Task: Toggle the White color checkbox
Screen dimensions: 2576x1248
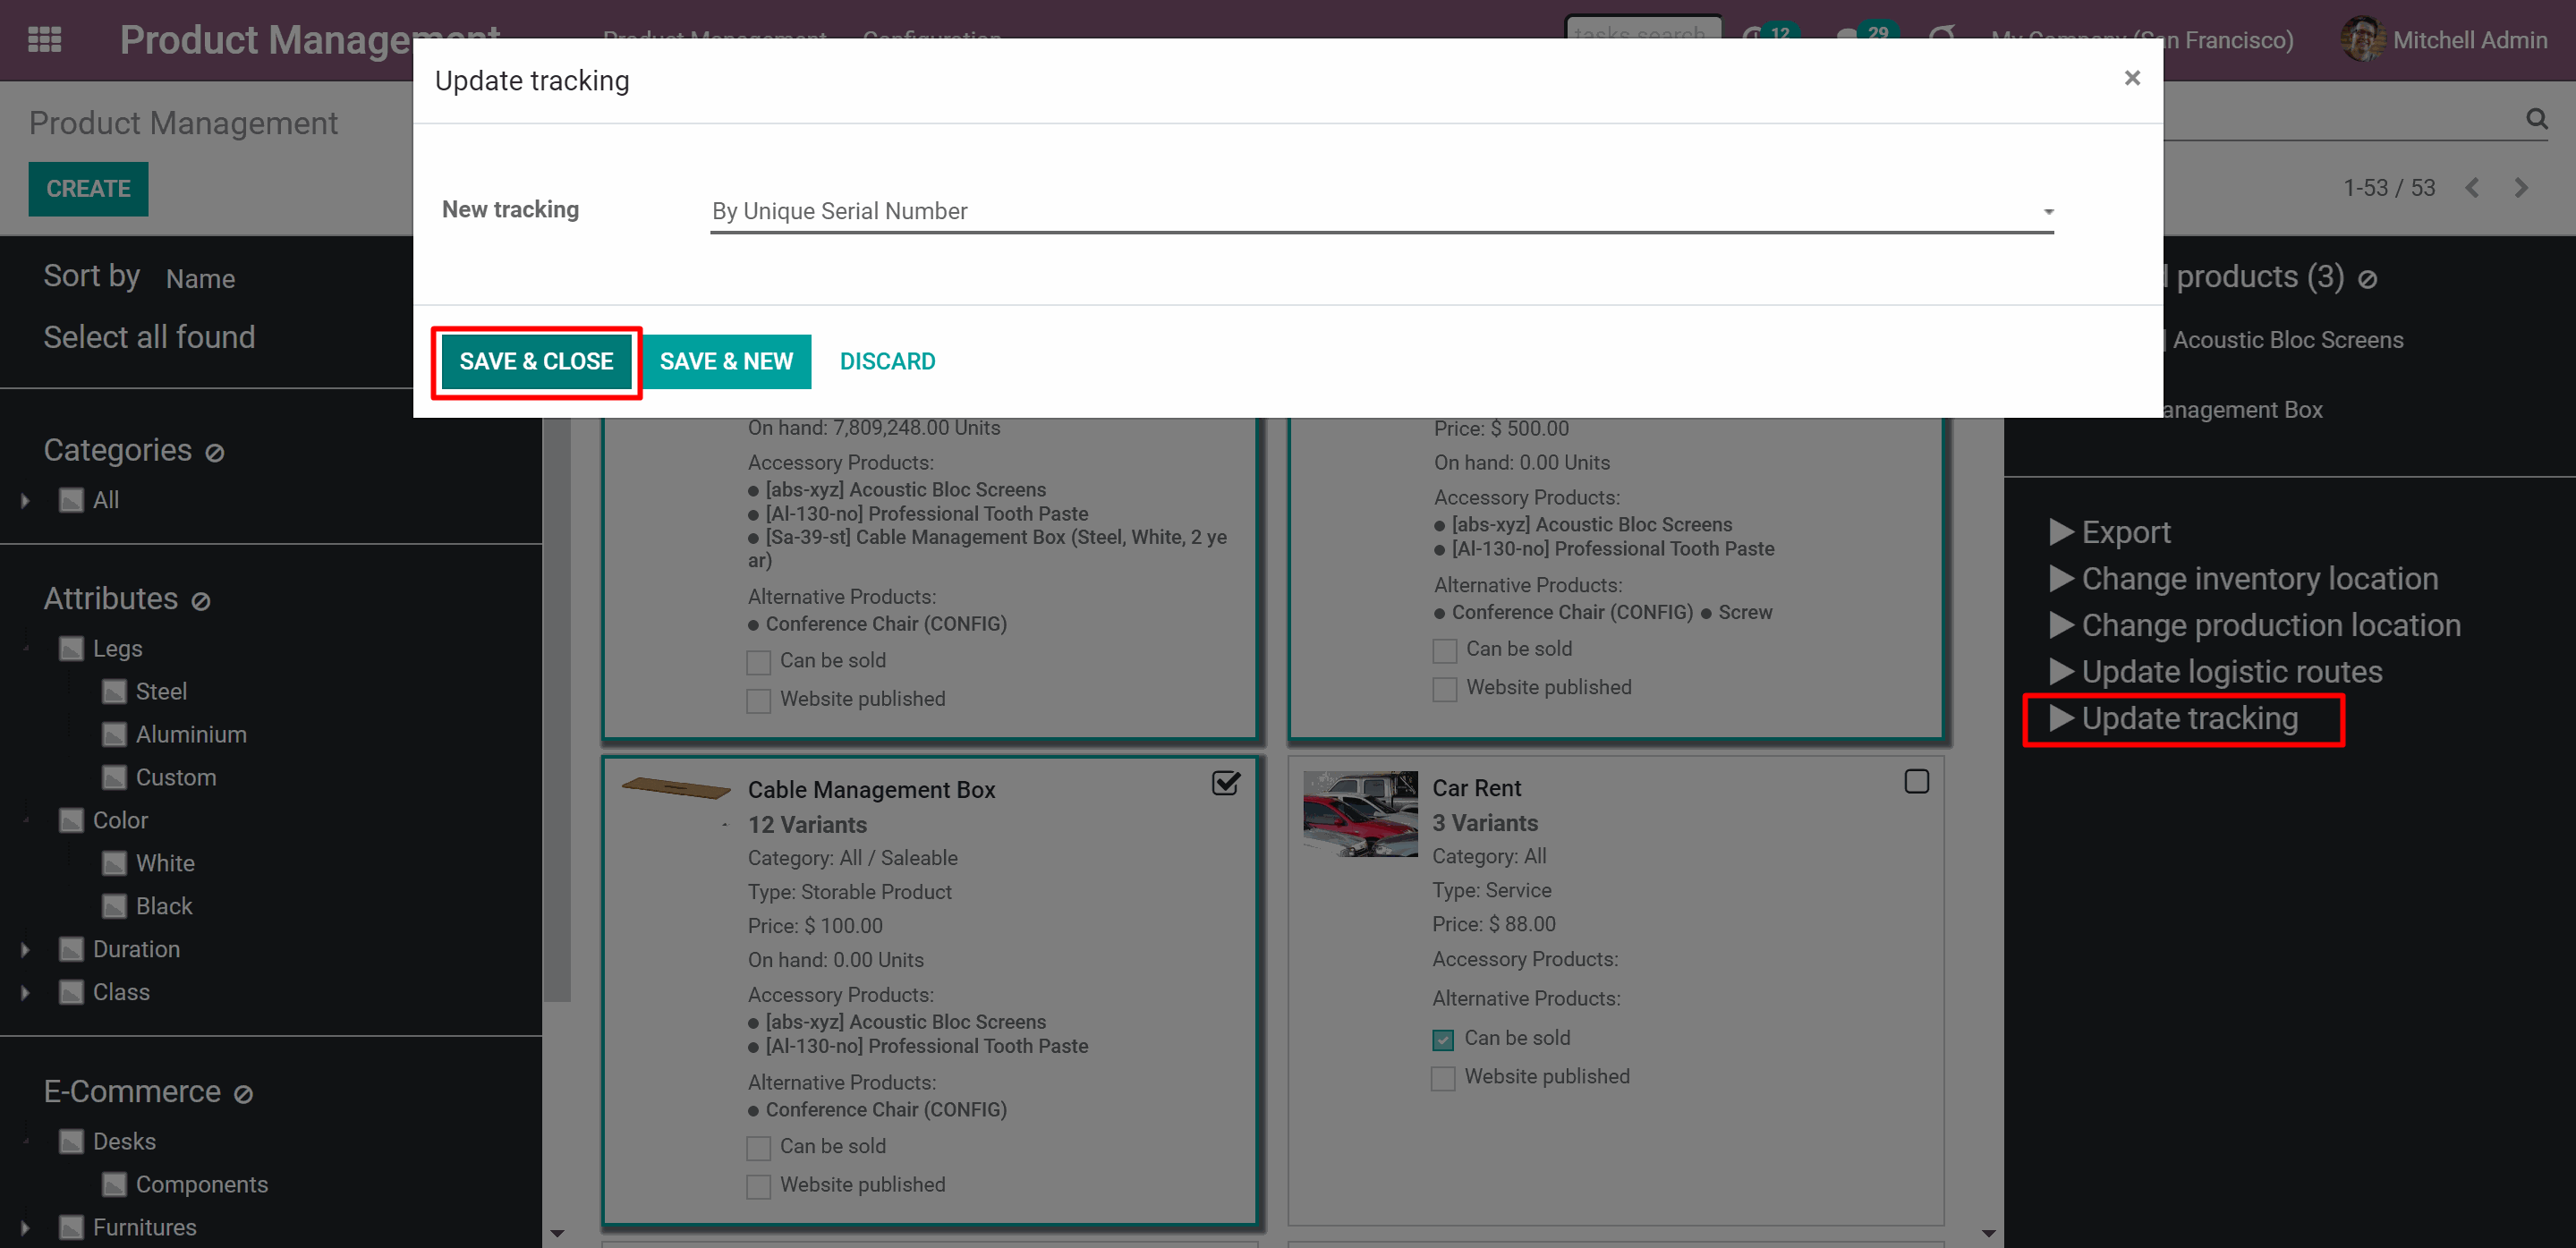Action: point(115,864)
